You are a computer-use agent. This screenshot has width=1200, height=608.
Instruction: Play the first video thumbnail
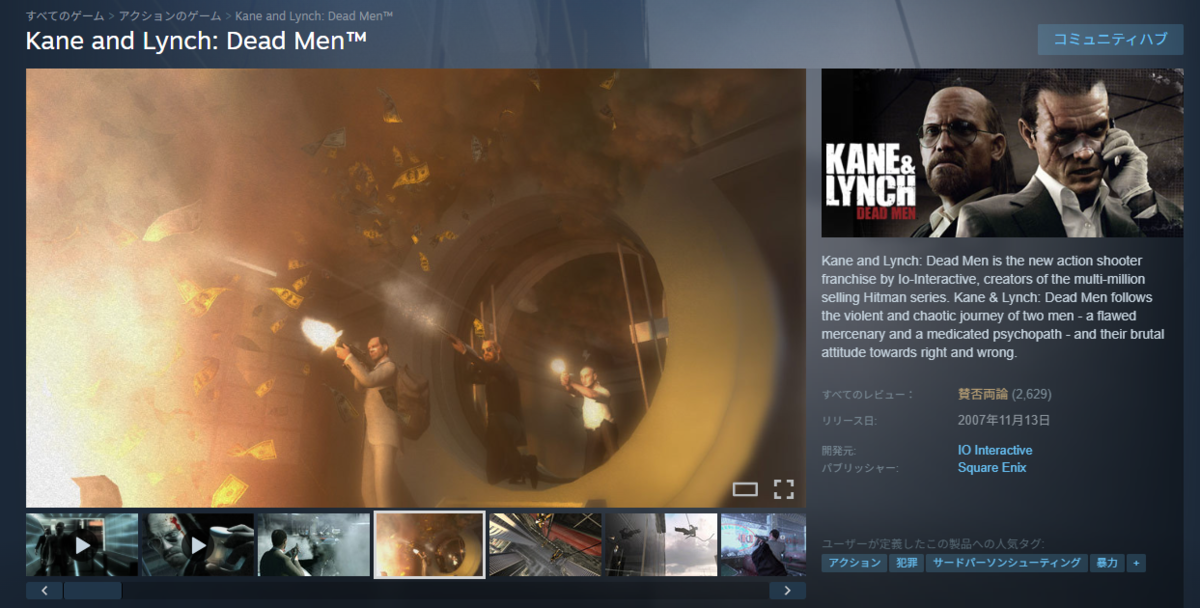82,545
